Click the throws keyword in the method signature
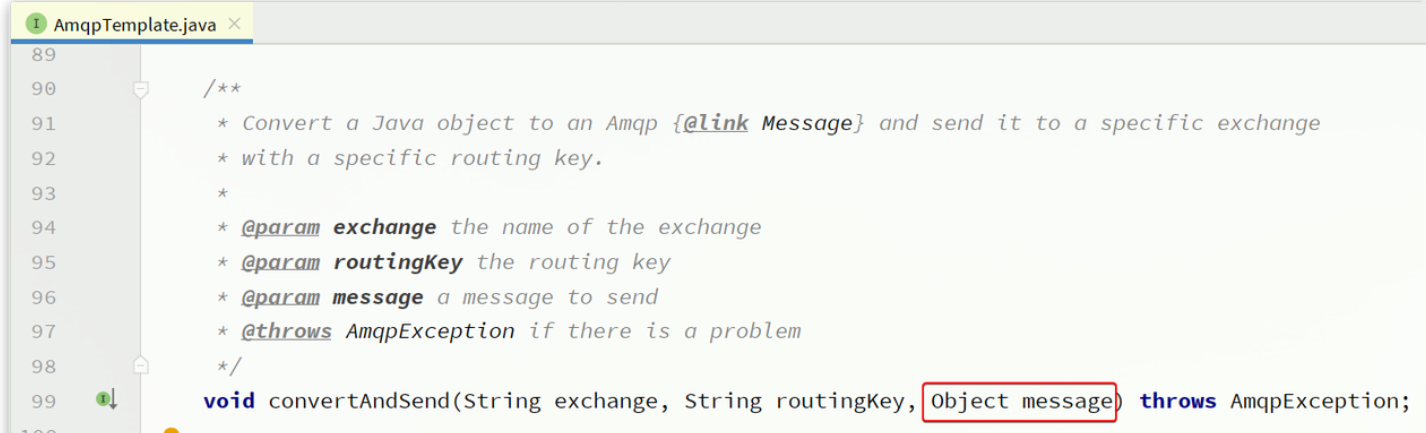This screenshot has height=433, width=1426. tap(1177, 401)
